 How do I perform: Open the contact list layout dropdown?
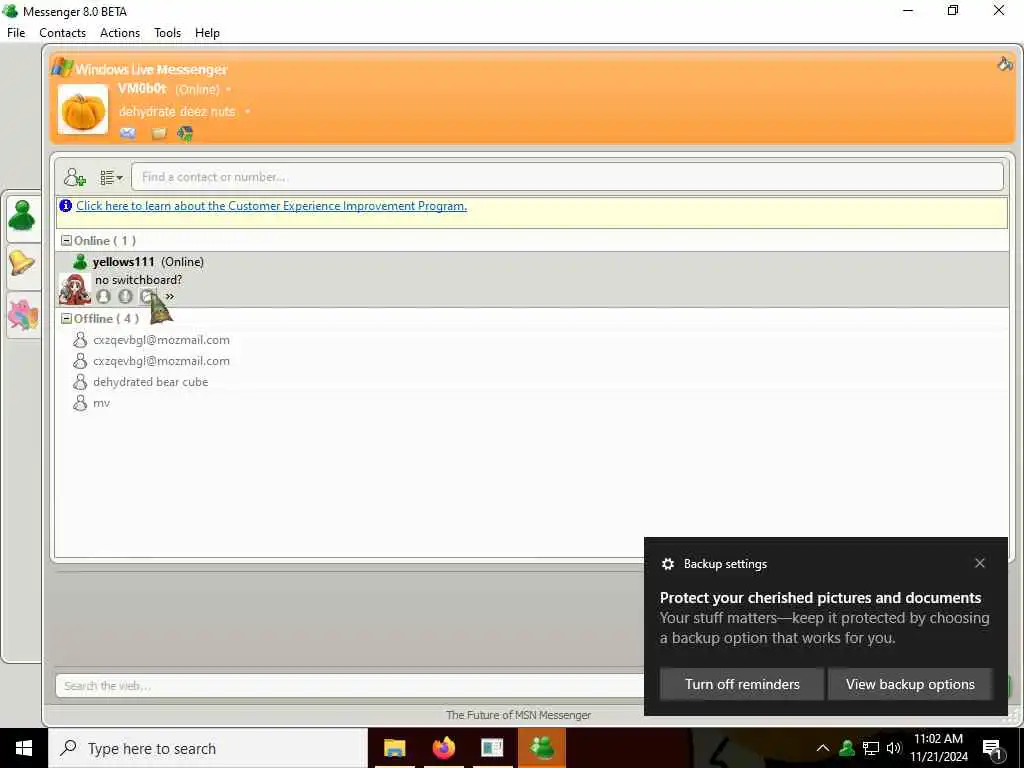pos(111,178)
